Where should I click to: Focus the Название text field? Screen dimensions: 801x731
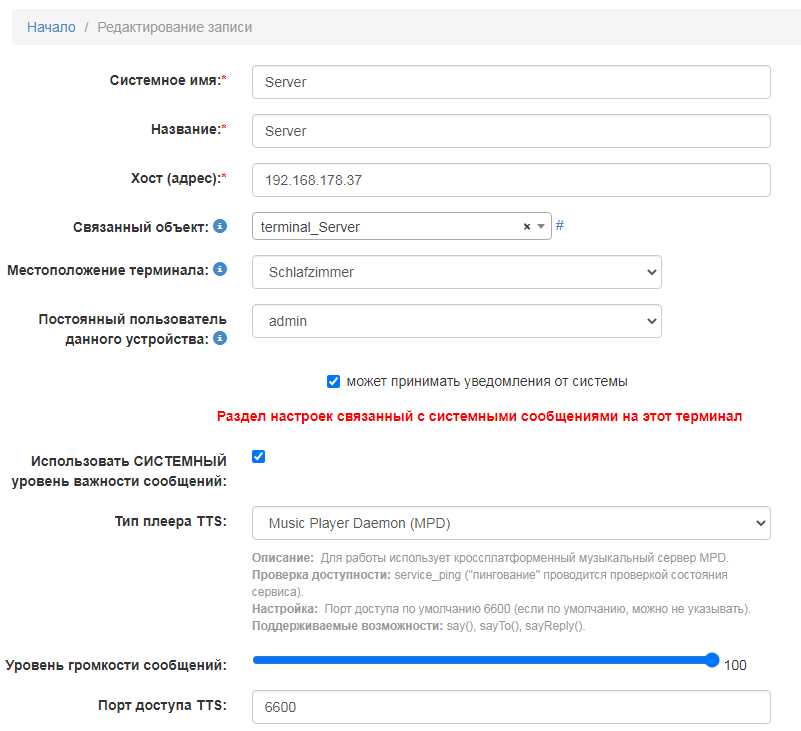[511, 131]
